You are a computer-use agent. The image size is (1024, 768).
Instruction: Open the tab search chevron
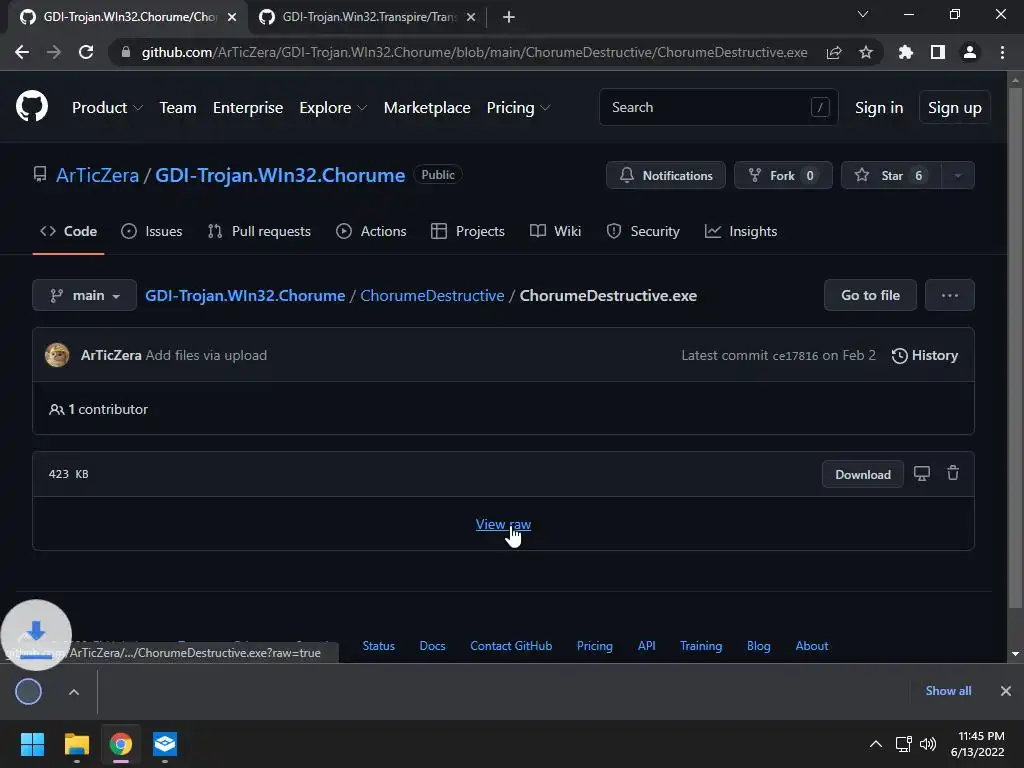[863, 14]
